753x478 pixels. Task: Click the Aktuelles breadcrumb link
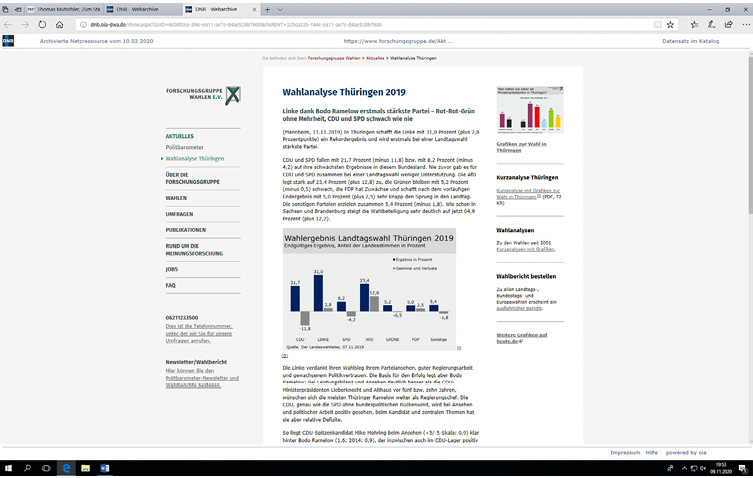pos(375,58)
